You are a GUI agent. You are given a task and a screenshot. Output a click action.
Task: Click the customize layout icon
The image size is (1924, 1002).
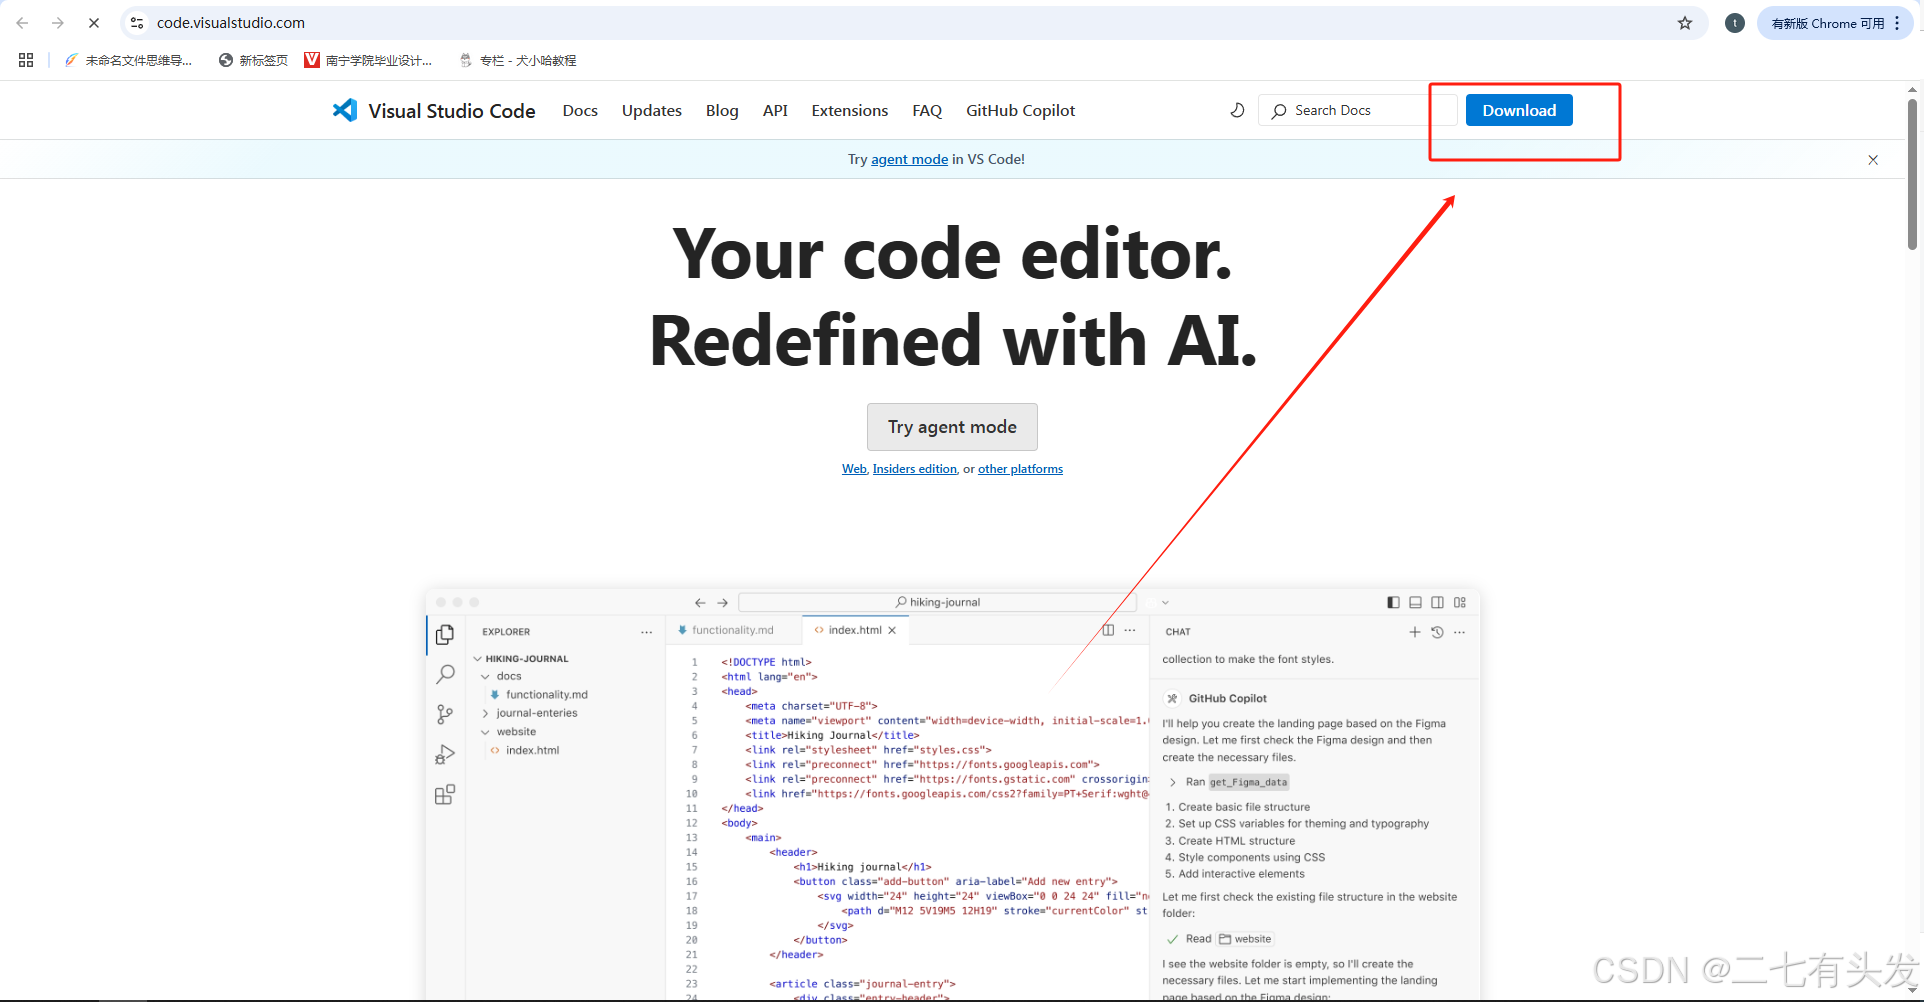[x=1460, y=602]
